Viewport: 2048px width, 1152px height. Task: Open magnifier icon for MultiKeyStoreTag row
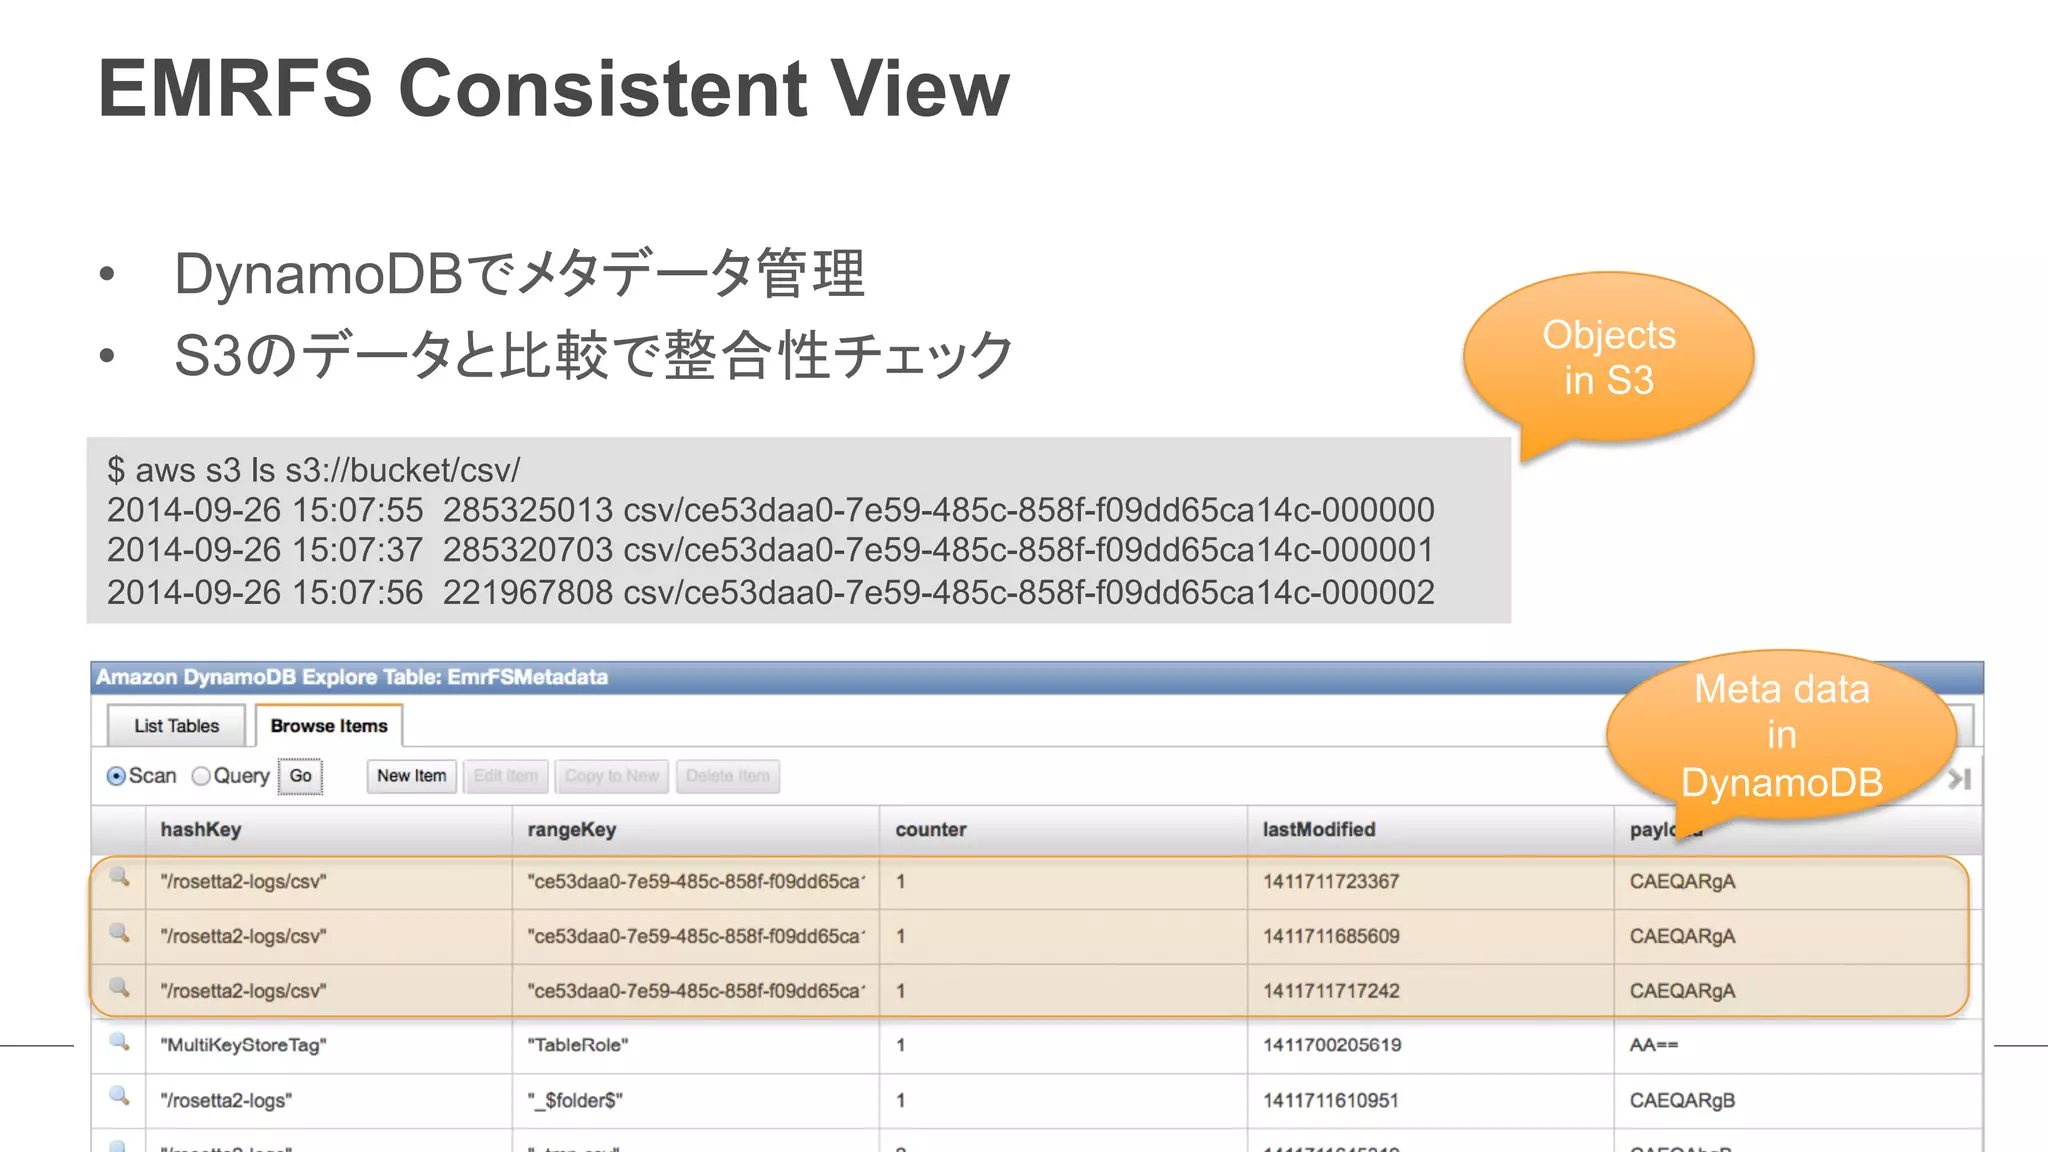(x=119, y=1042)
